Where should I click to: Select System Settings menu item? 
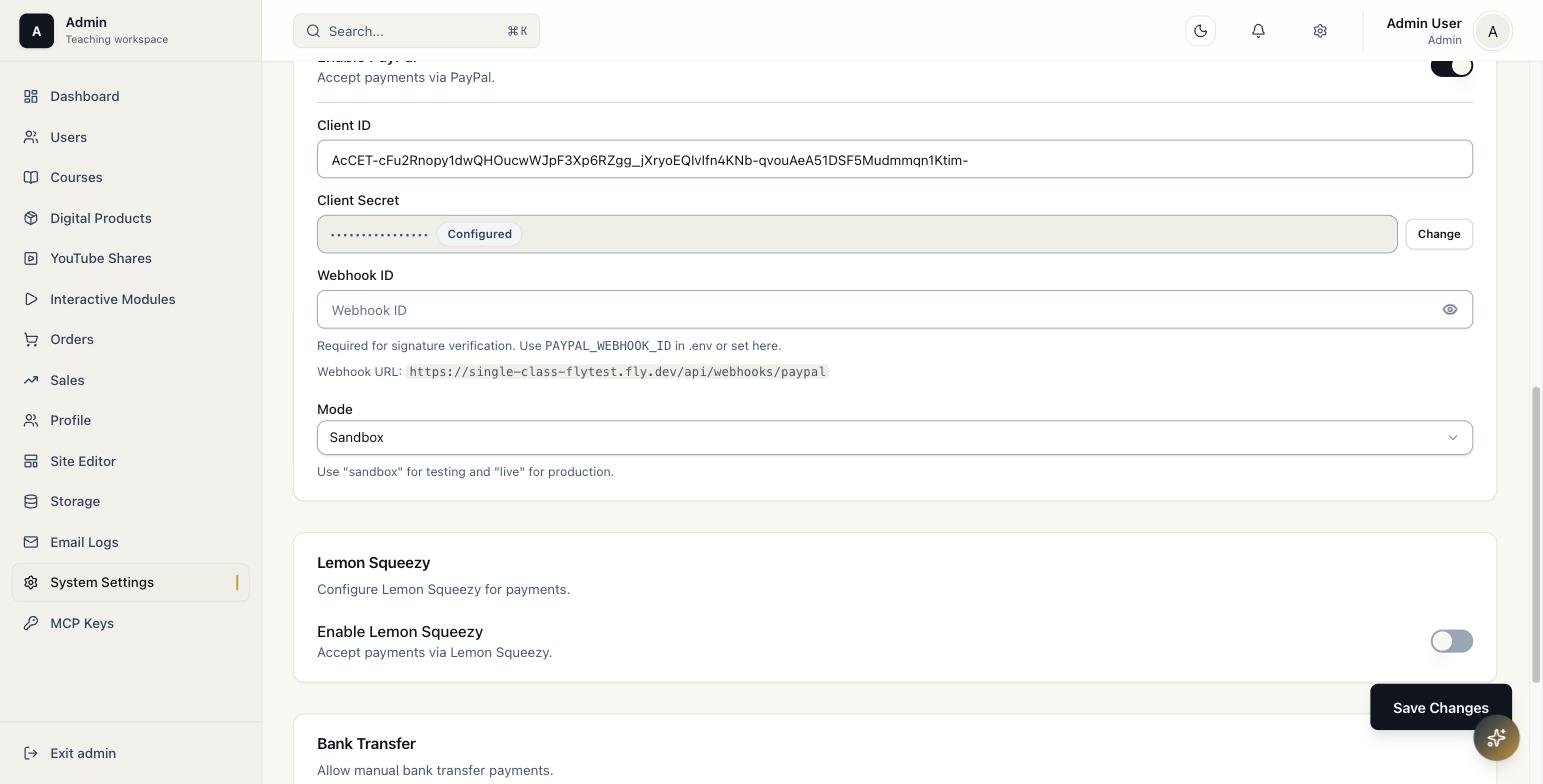130,582
